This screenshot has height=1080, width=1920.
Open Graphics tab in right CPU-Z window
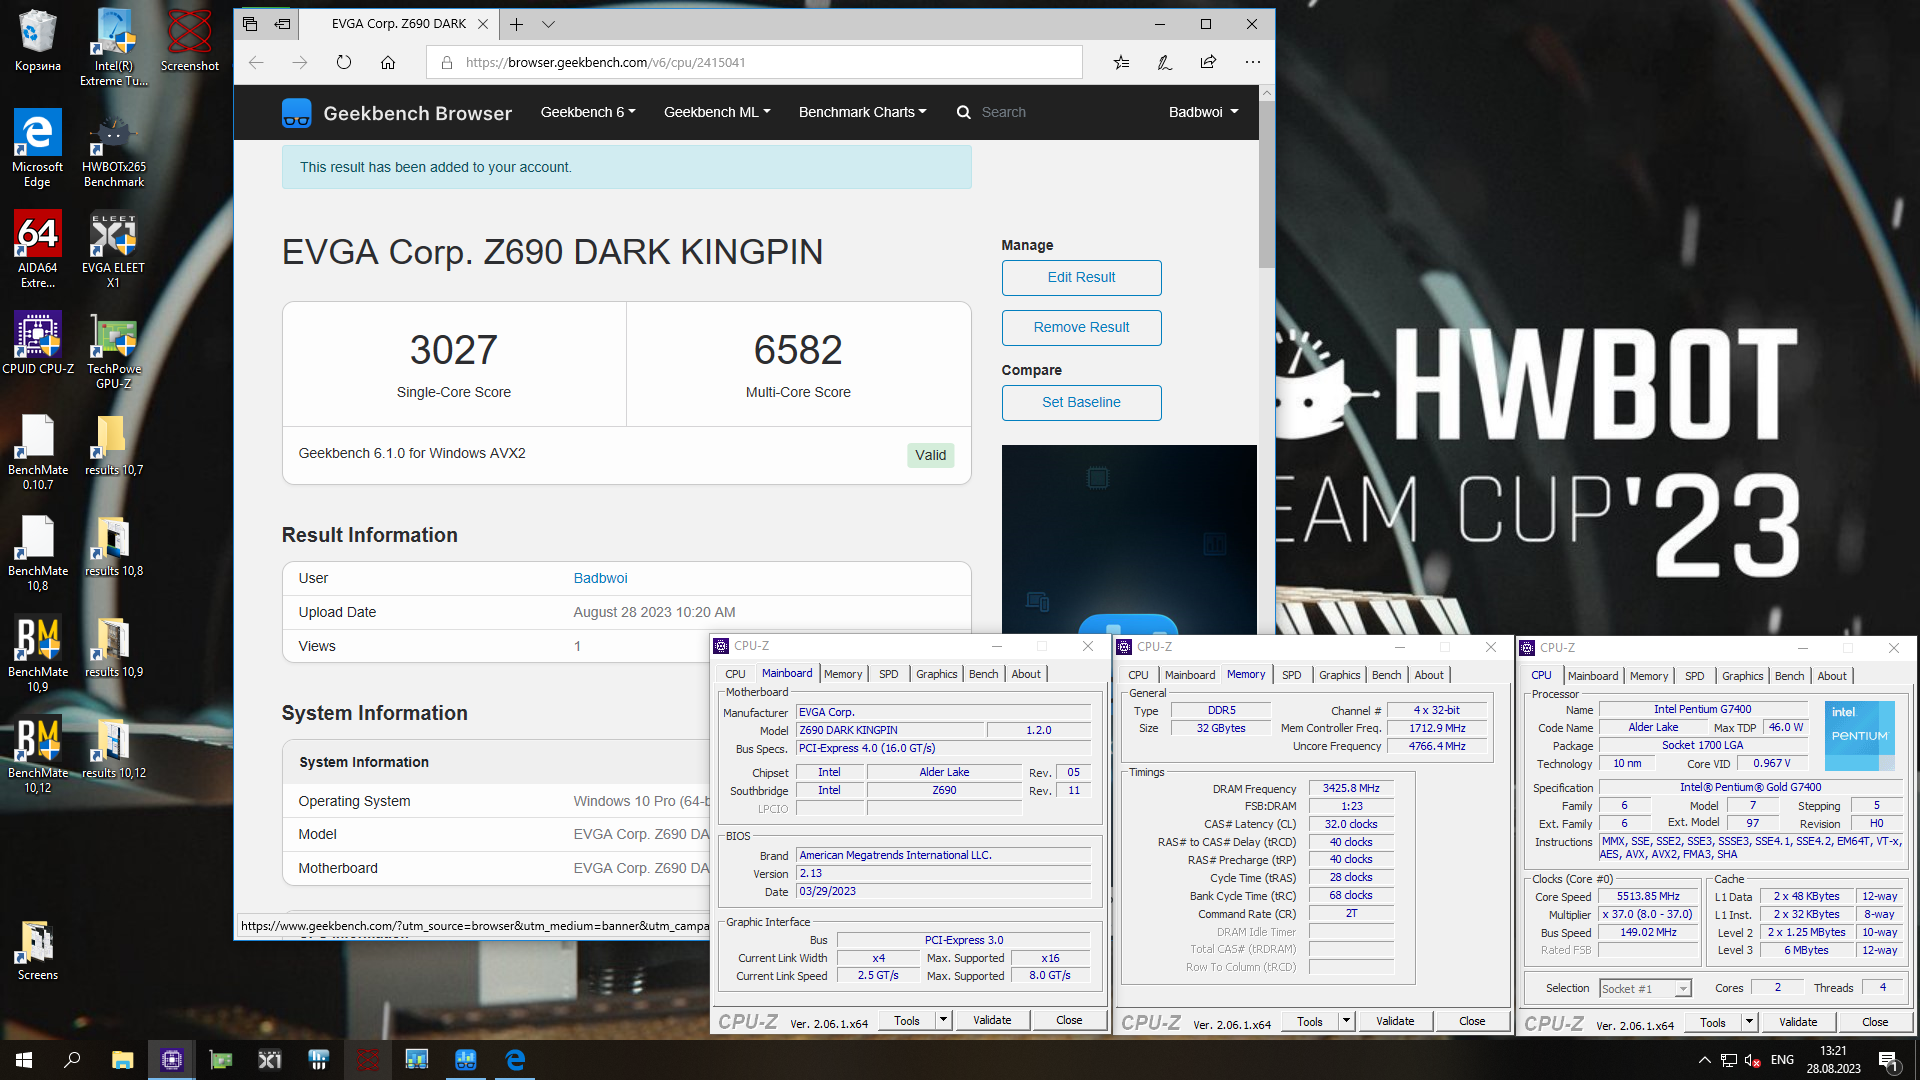[x=1742, y=676]
